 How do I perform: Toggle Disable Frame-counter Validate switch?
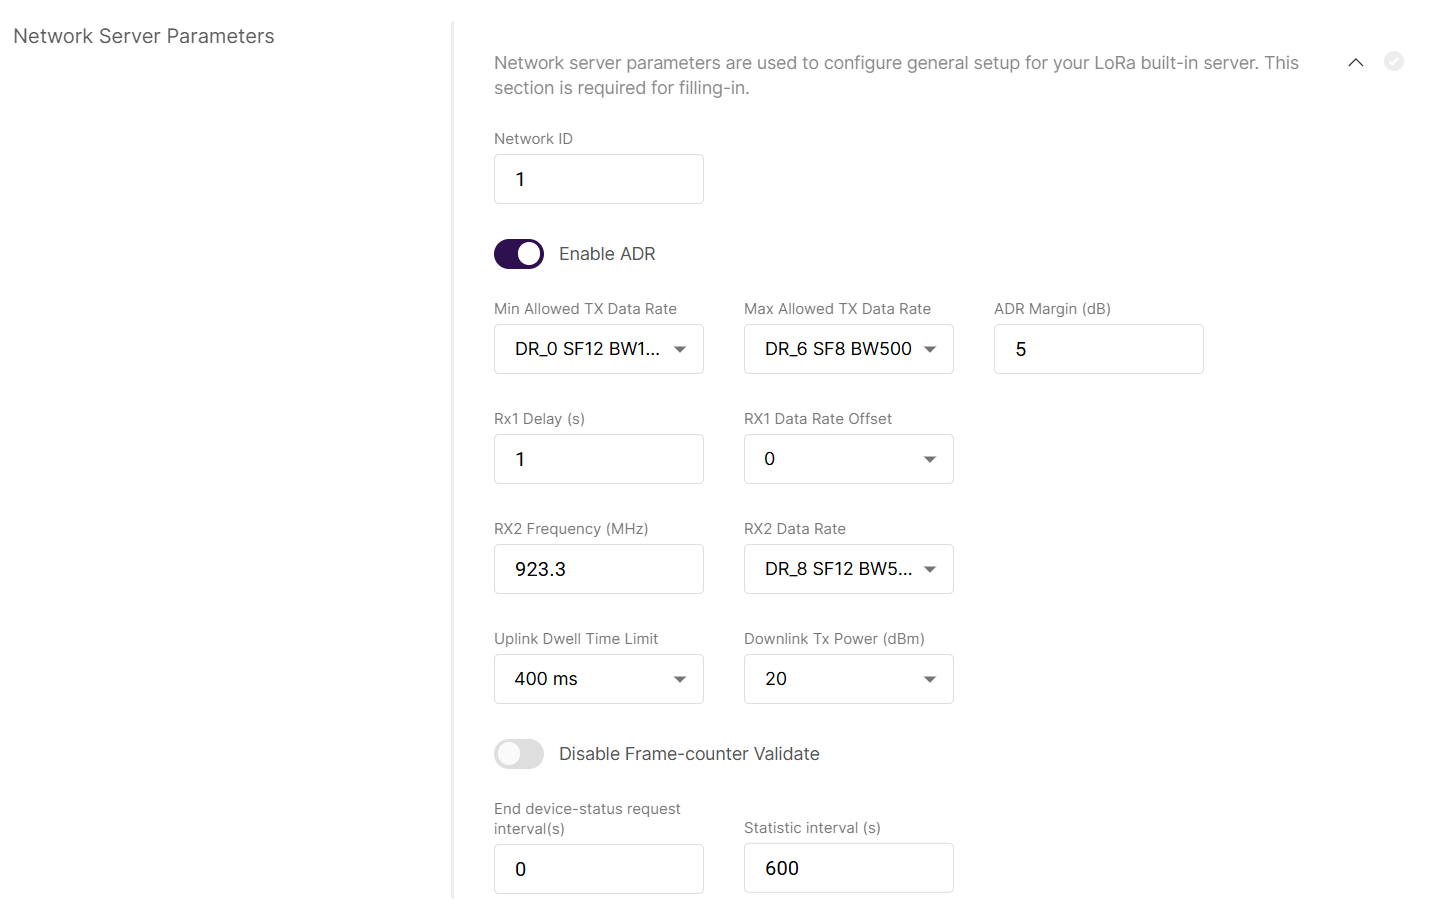coord(519,754)
